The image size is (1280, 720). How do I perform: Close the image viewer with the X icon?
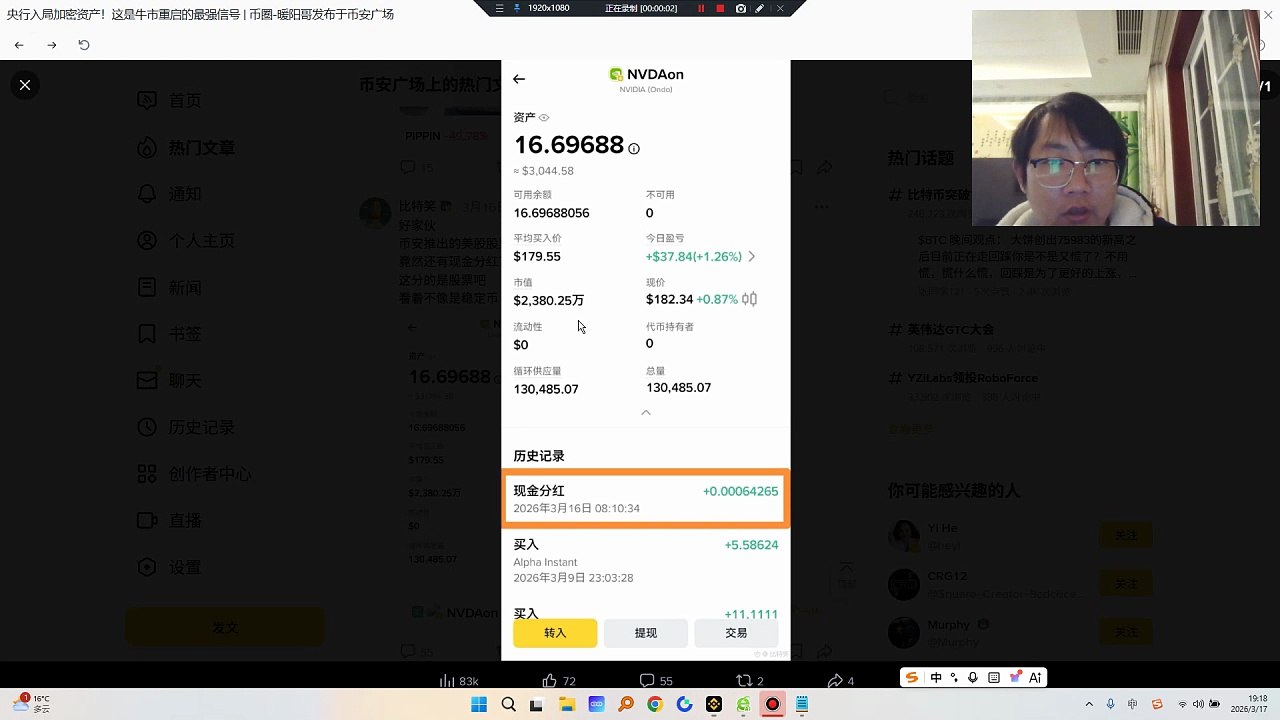25,85
